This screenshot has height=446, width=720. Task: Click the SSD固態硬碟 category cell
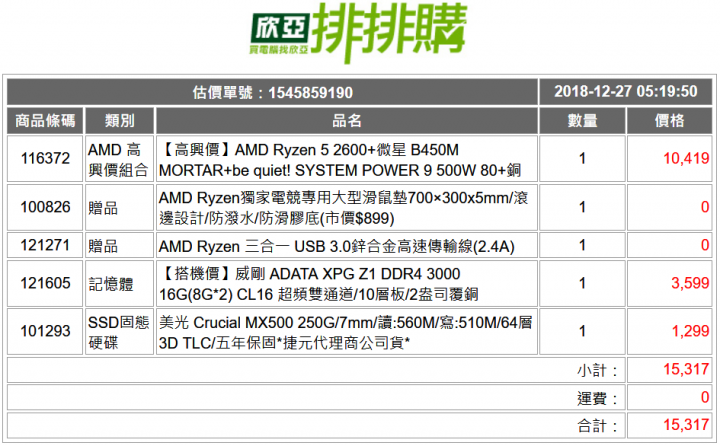pyautogui.click(x=119, y=332)
